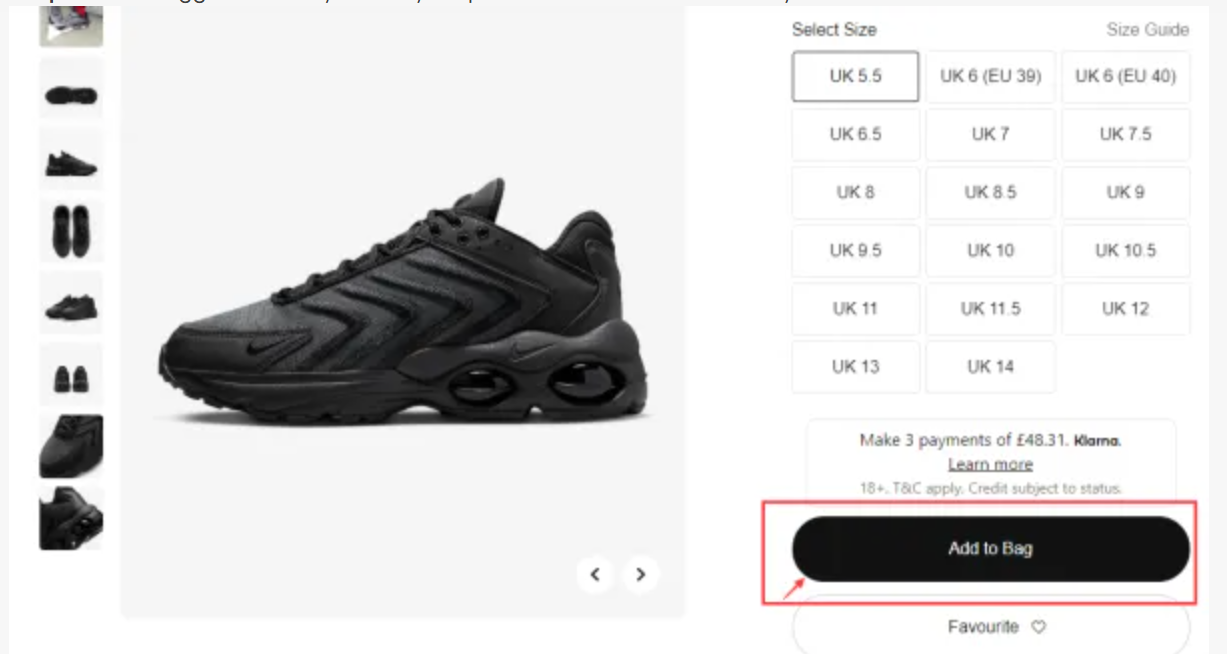Select size UK 7.5
The image size is (1227, 654).
point(1125,135)
